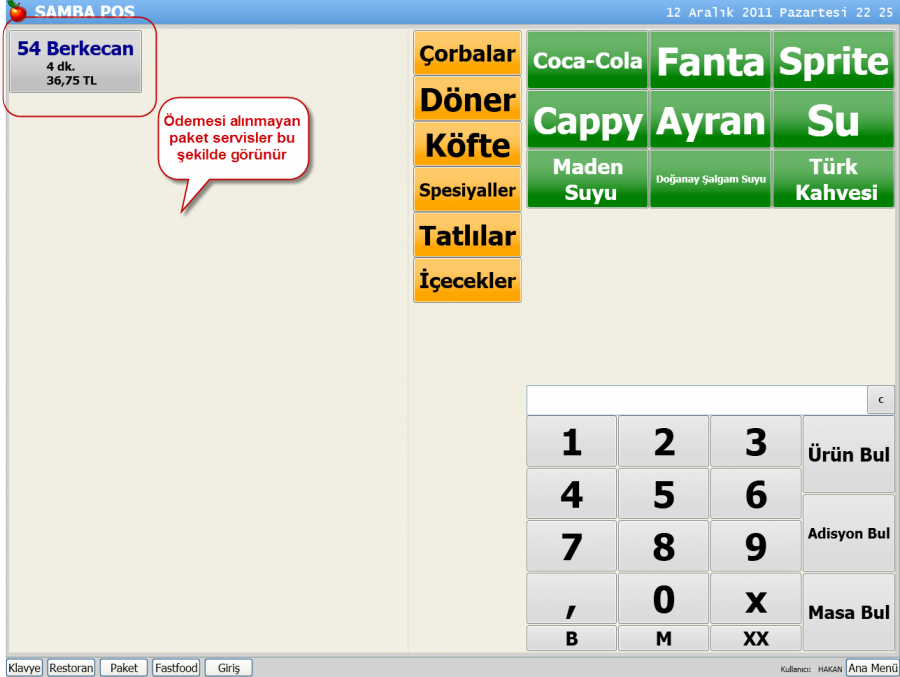Screen dimensions: 900x677
Task: Tap numpad key 2
Action: (664, 442)
